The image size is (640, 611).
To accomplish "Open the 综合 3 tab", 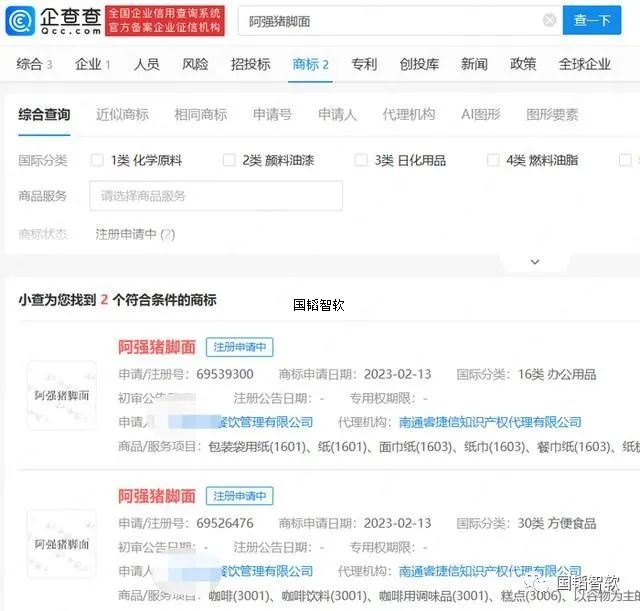I will [34, 64].
